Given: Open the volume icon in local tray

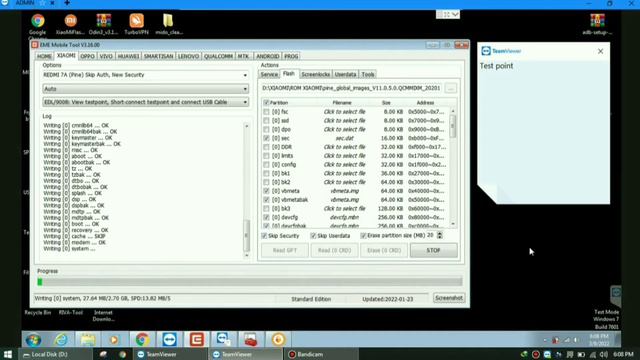Looking at the screenshot, I should [604, 354].
